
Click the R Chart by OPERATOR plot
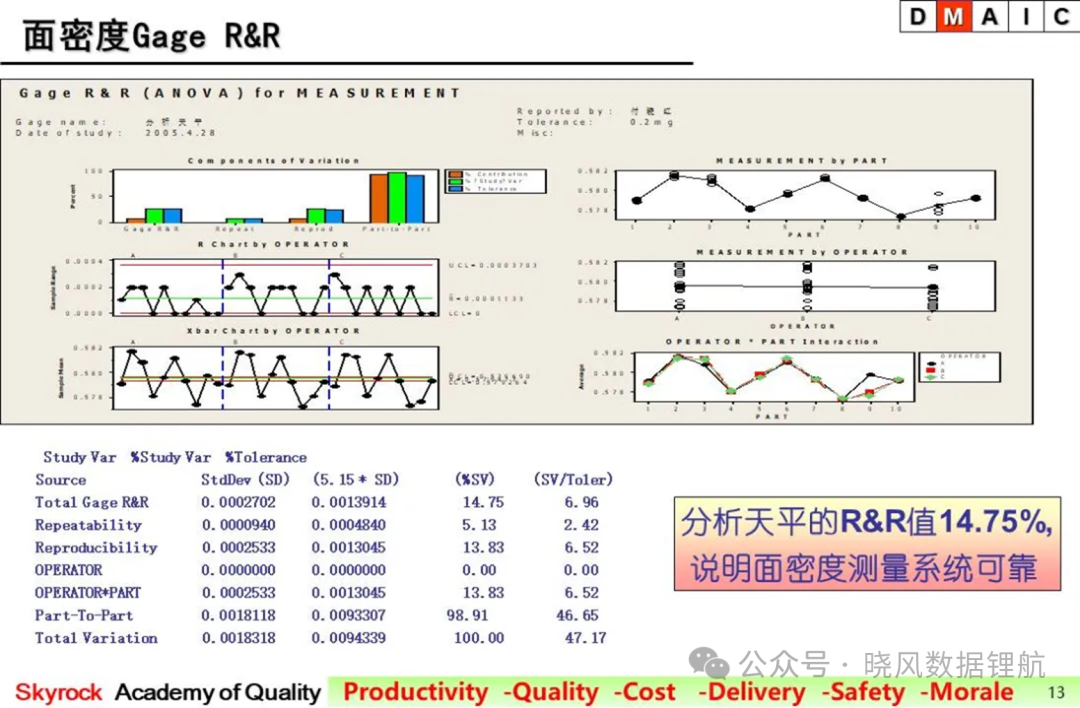click(276, 287)
